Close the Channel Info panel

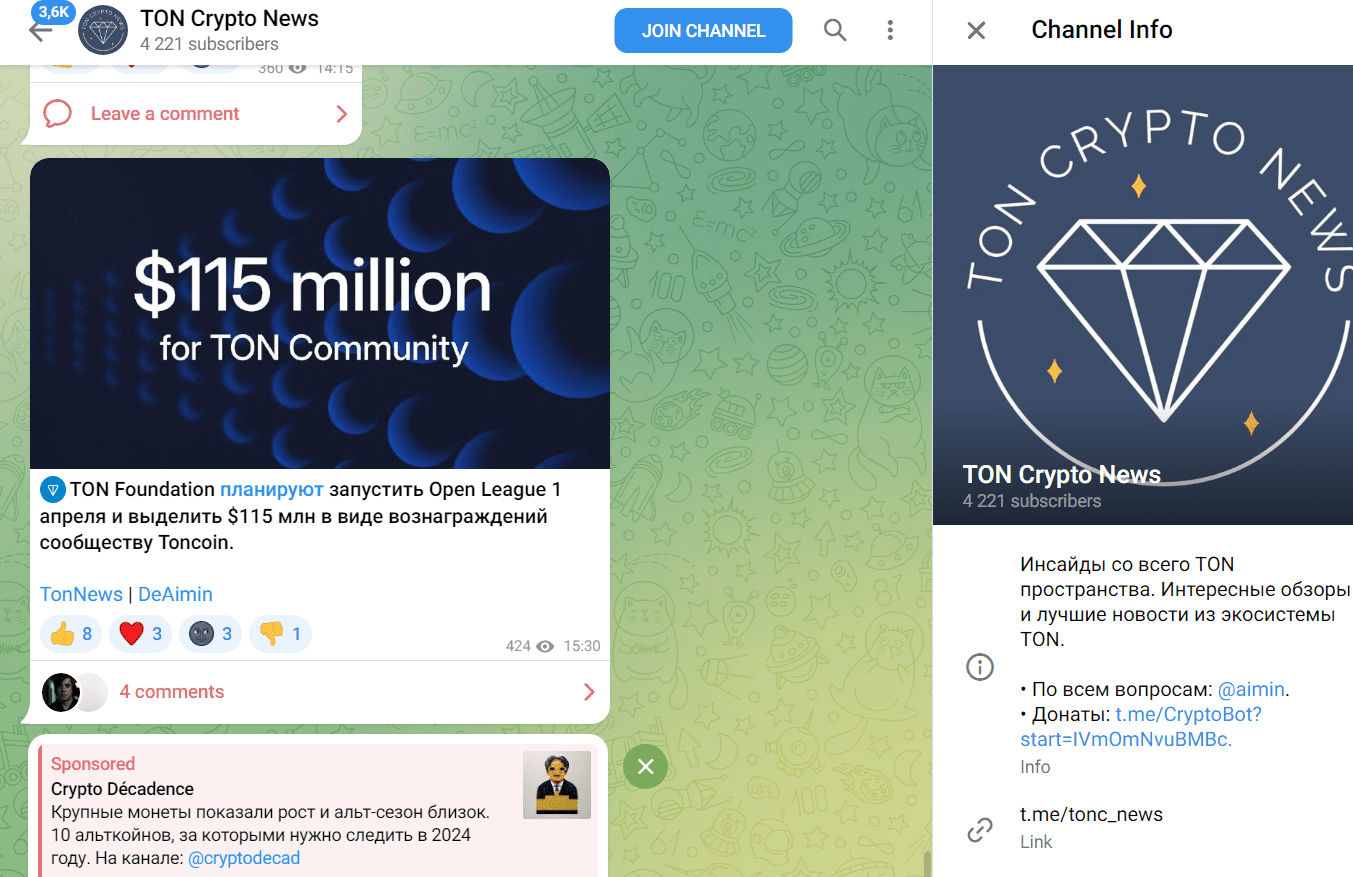pyautogui.click(x=976, y=31)
